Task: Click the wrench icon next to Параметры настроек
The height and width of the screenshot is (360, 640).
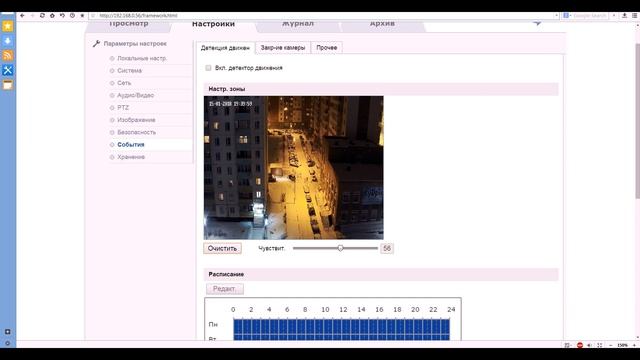Action: tap(96, 43)
